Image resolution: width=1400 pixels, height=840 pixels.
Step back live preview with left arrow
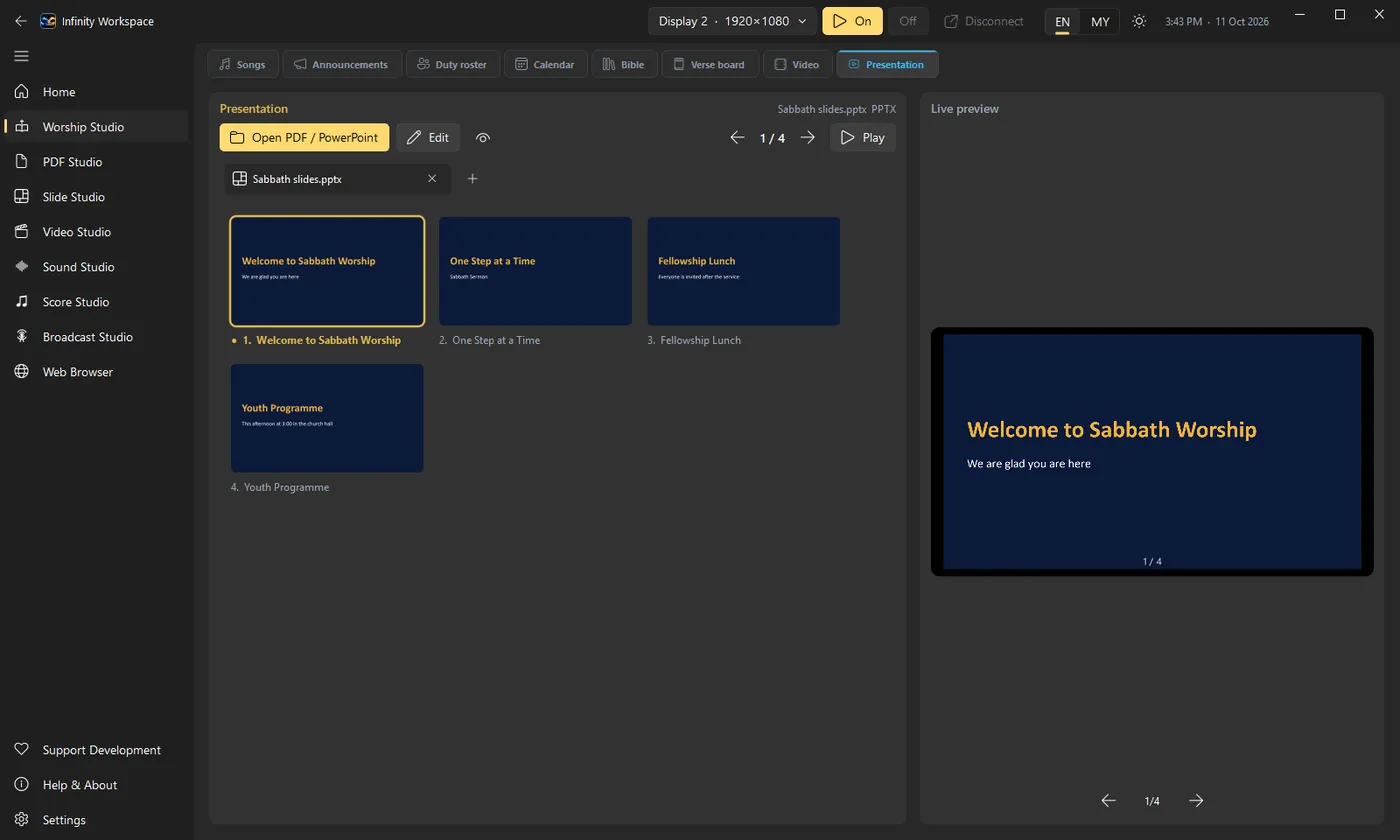coord(1108,800)
